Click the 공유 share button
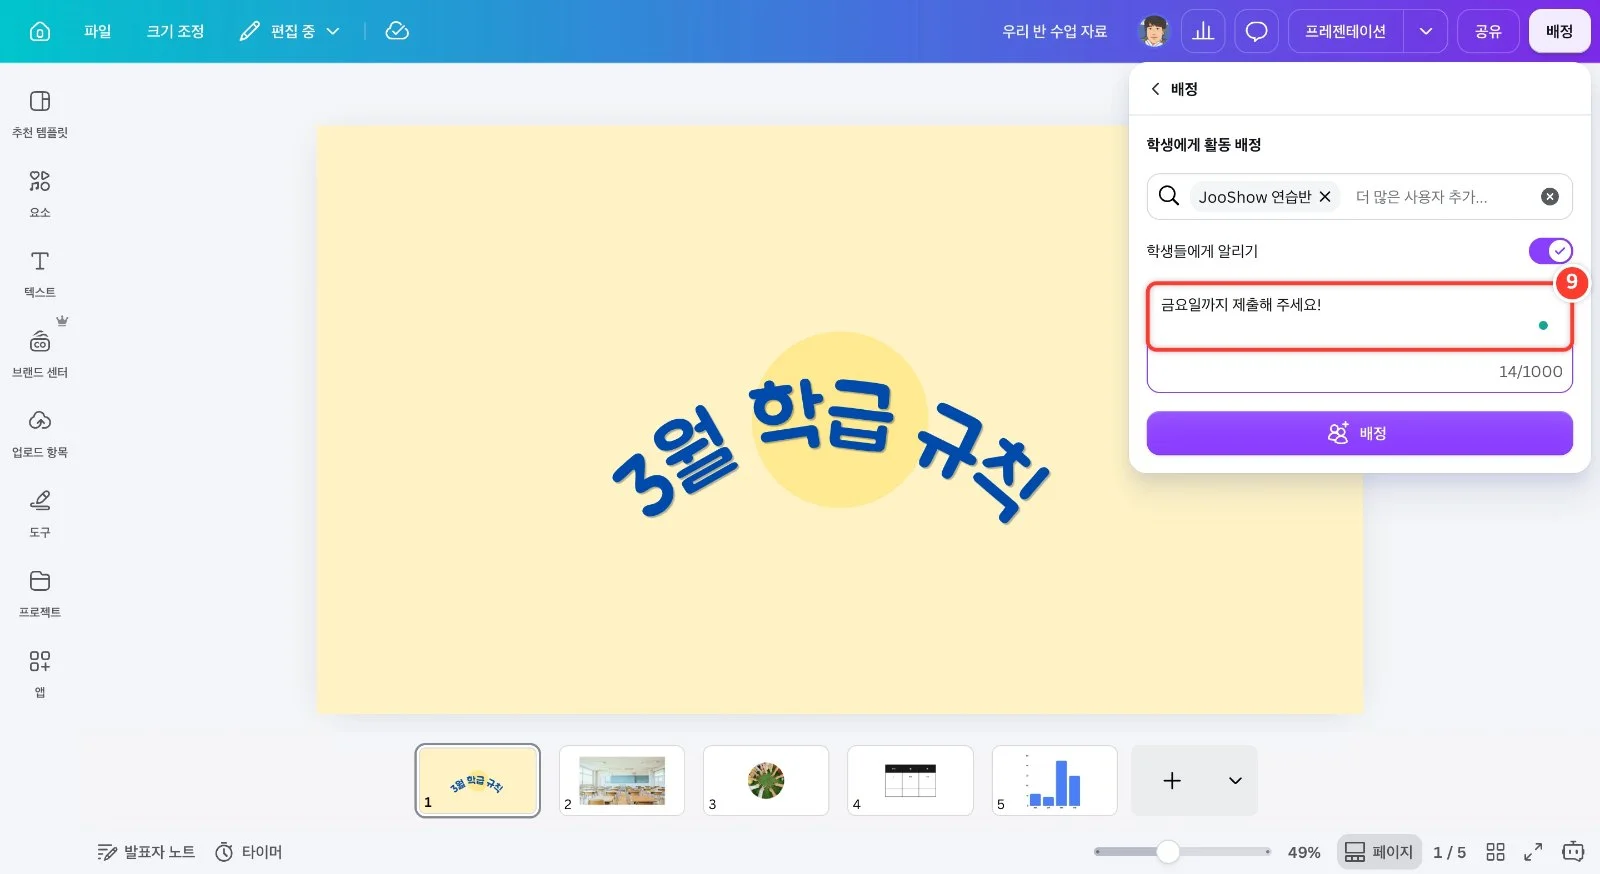Image resolution: width=1600 pixels, height=874 pixels. tap(1488, 31)
